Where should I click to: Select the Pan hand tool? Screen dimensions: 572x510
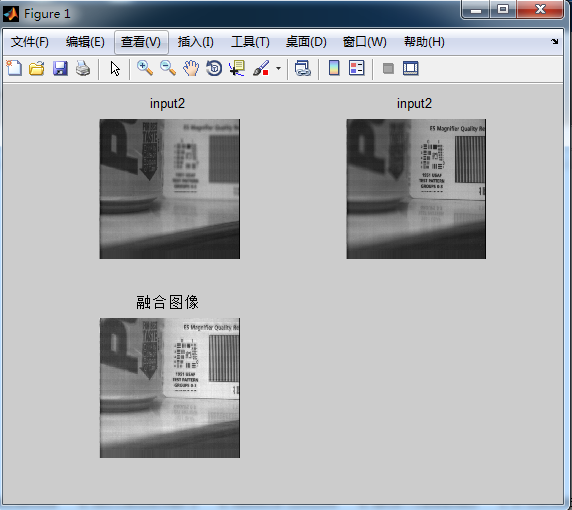pyautogui.click(x=191, y=68)
